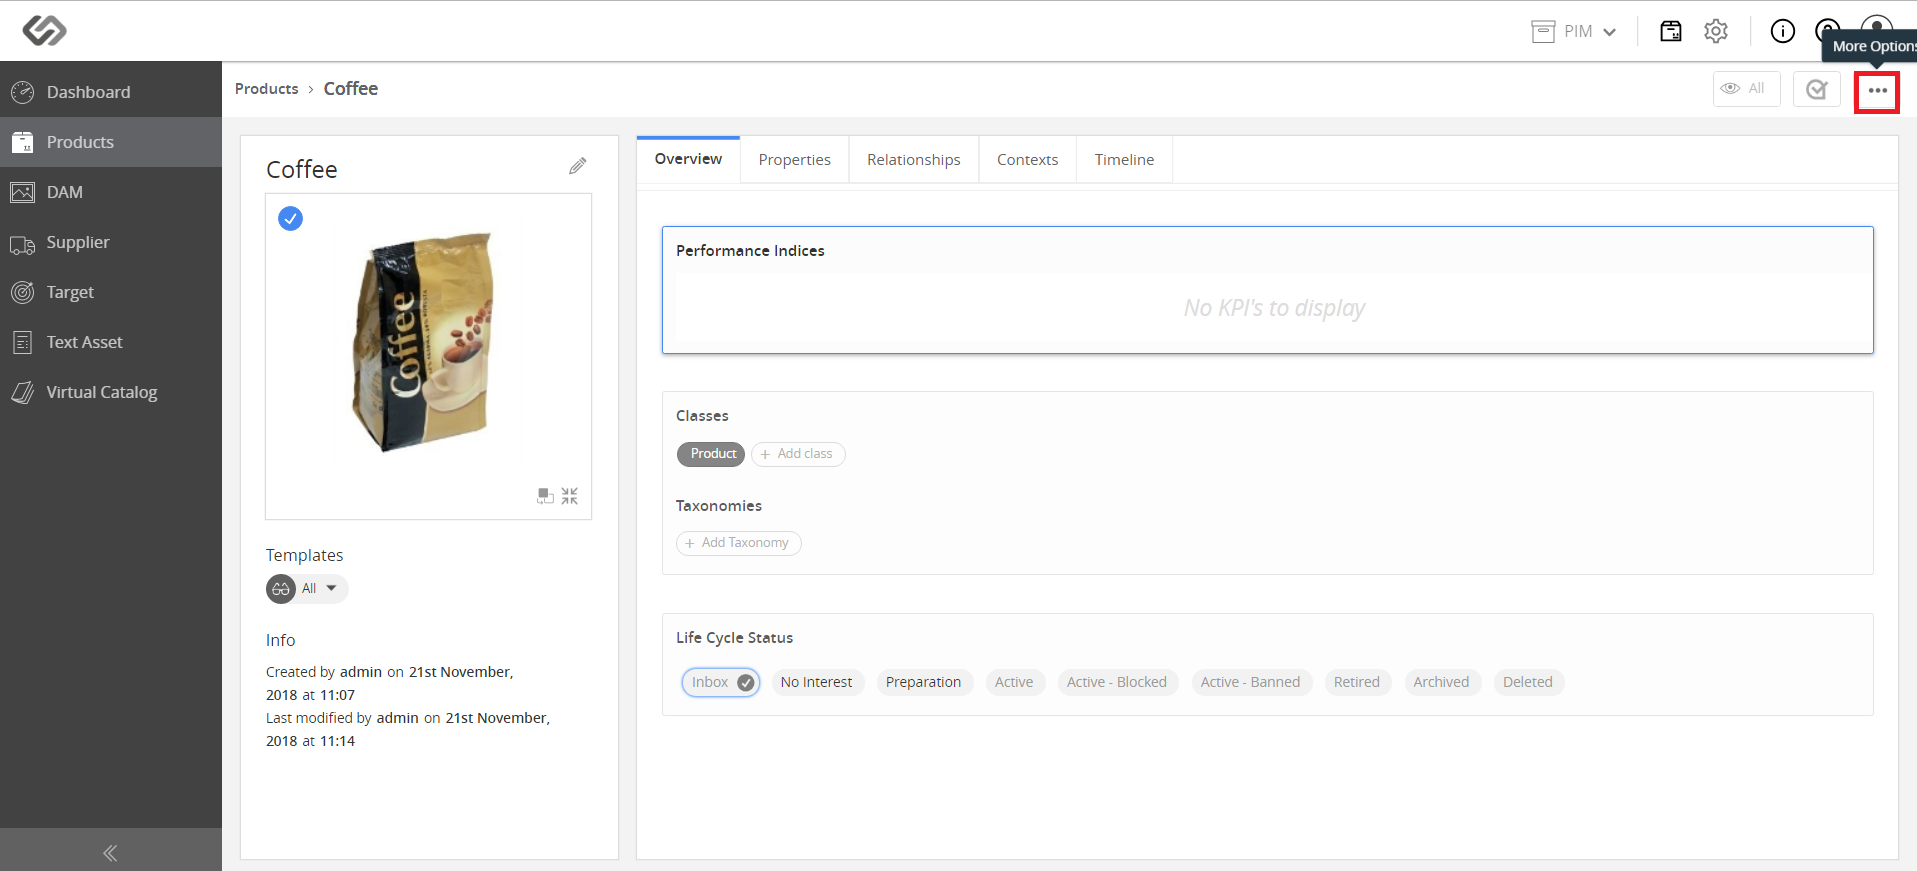
Task: Open Virtual Catalog in the sidebar
Action: pyautogui.click(x=111, y=392)
